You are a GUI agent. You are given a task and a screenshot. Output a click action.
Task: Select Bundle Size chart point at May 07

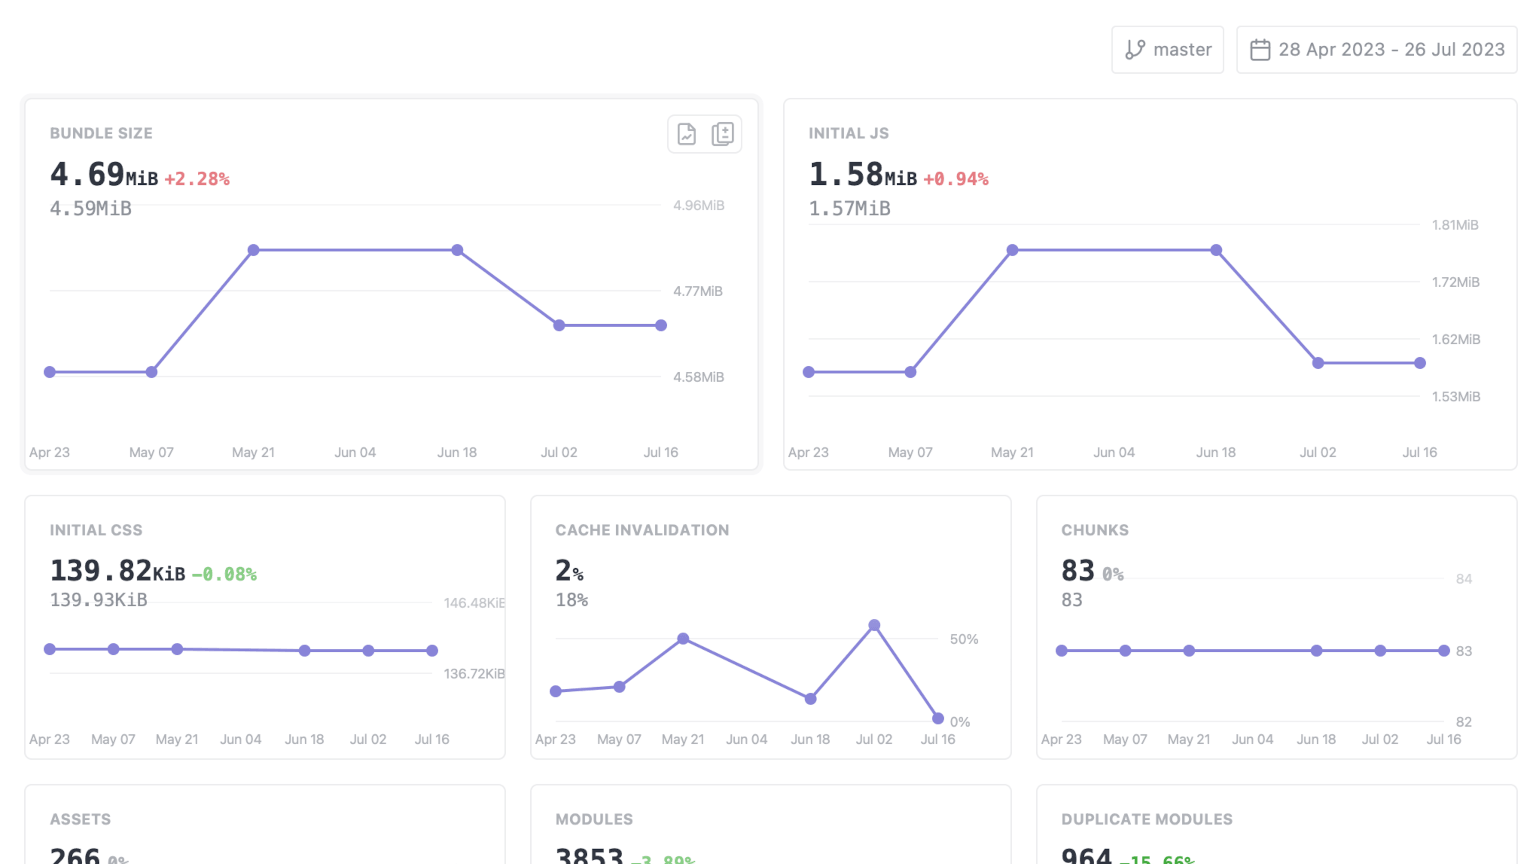coord(152,372)
